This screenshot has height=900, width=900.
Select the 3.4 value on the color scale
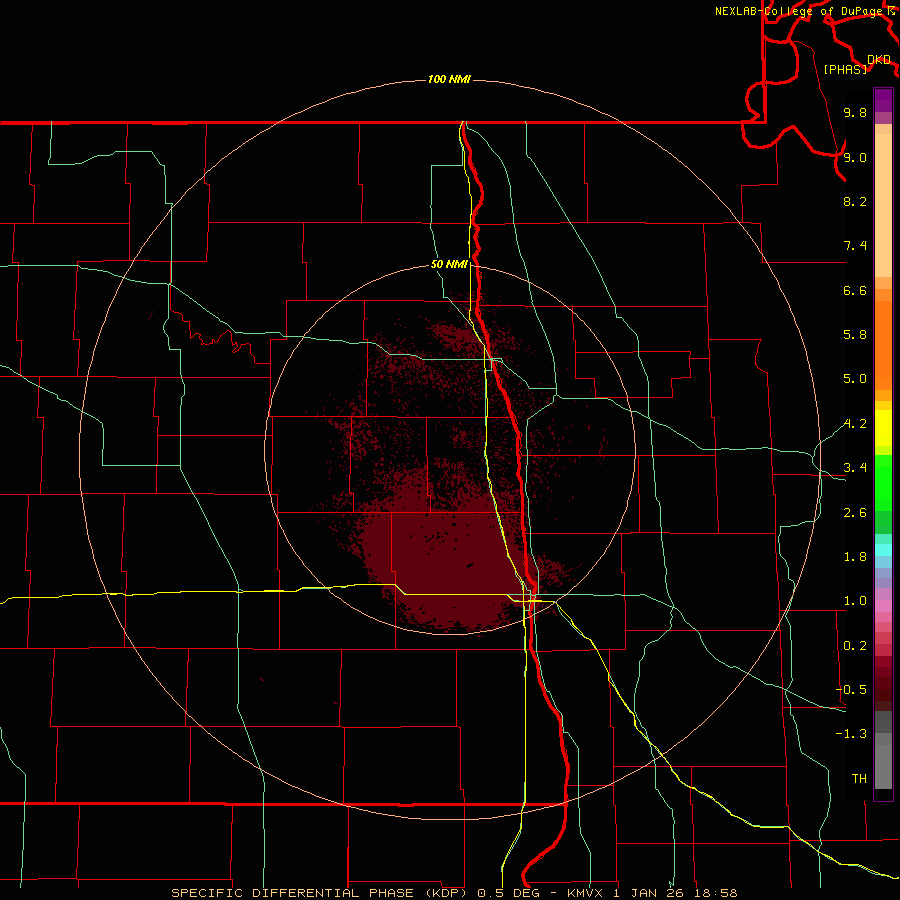[x=855, y=468]
